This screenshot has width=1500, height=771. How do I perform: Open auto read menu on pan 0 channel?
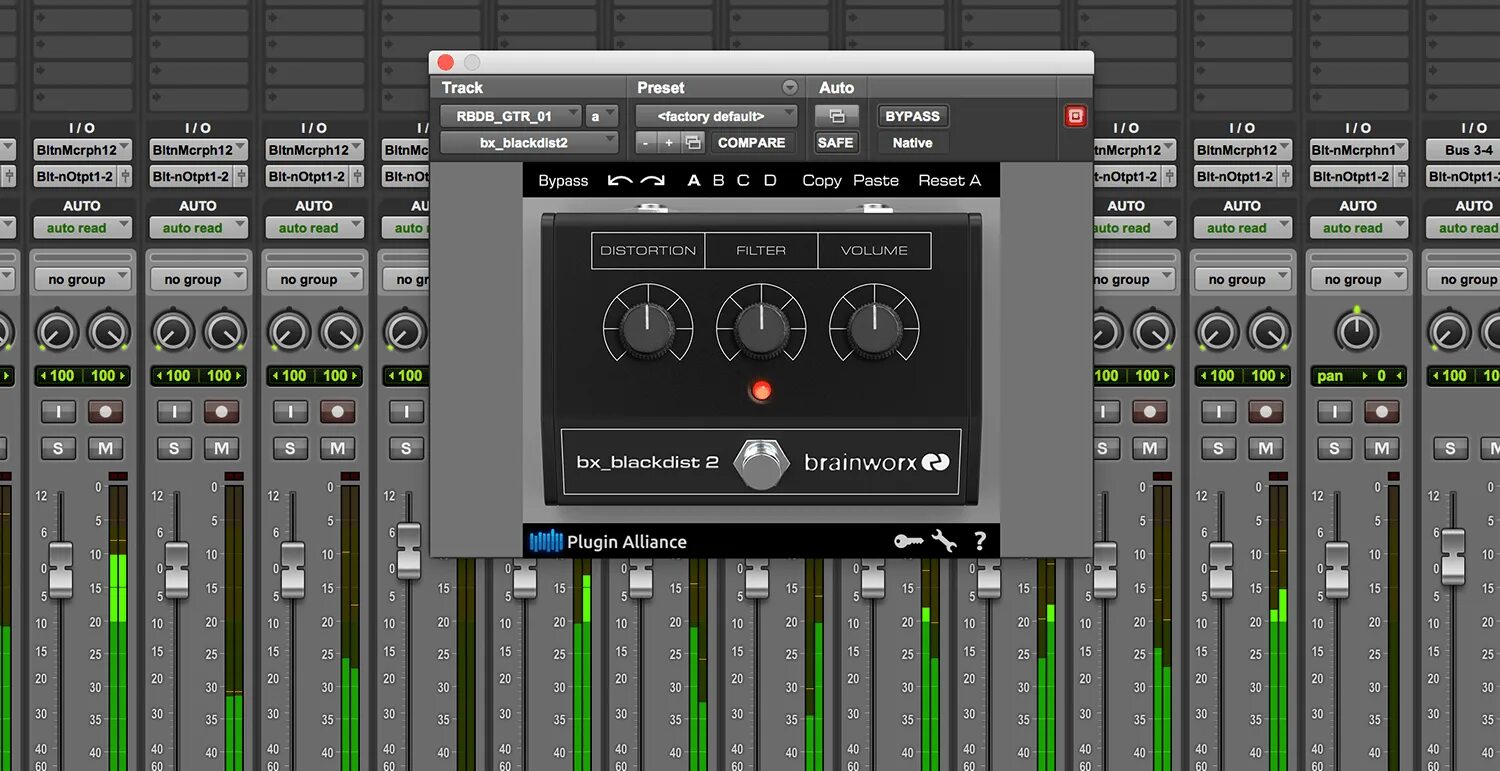coord(1358,228)
